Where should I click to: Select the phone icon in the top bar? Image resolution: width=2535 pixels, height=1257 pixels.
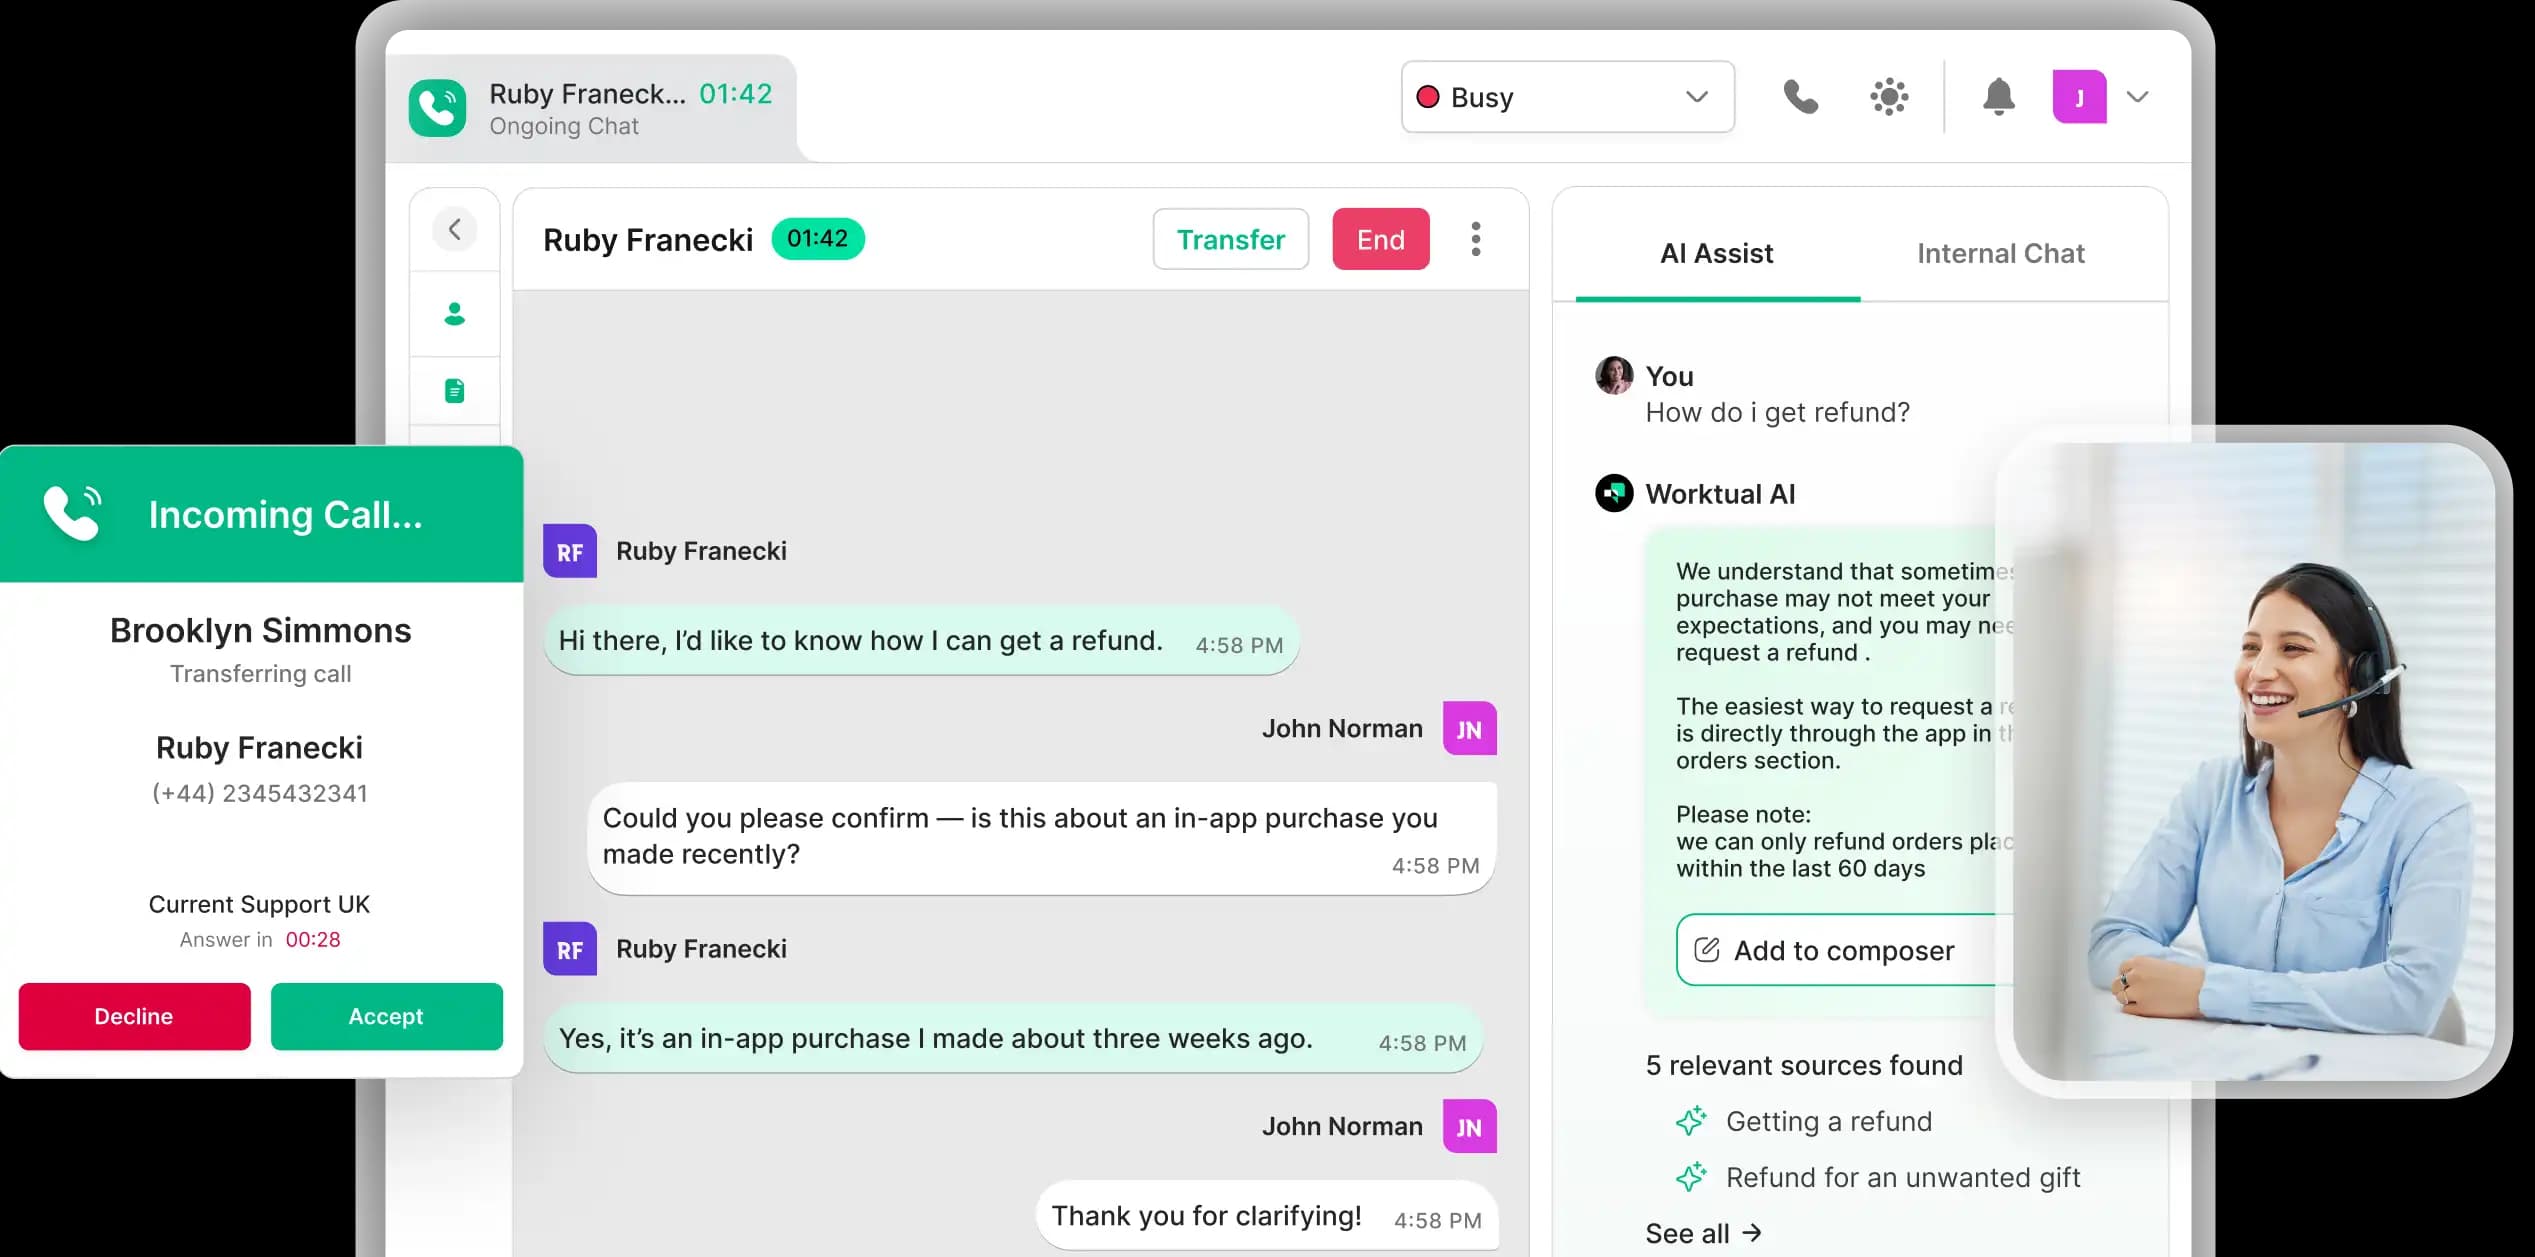(x=1801, y=97)
